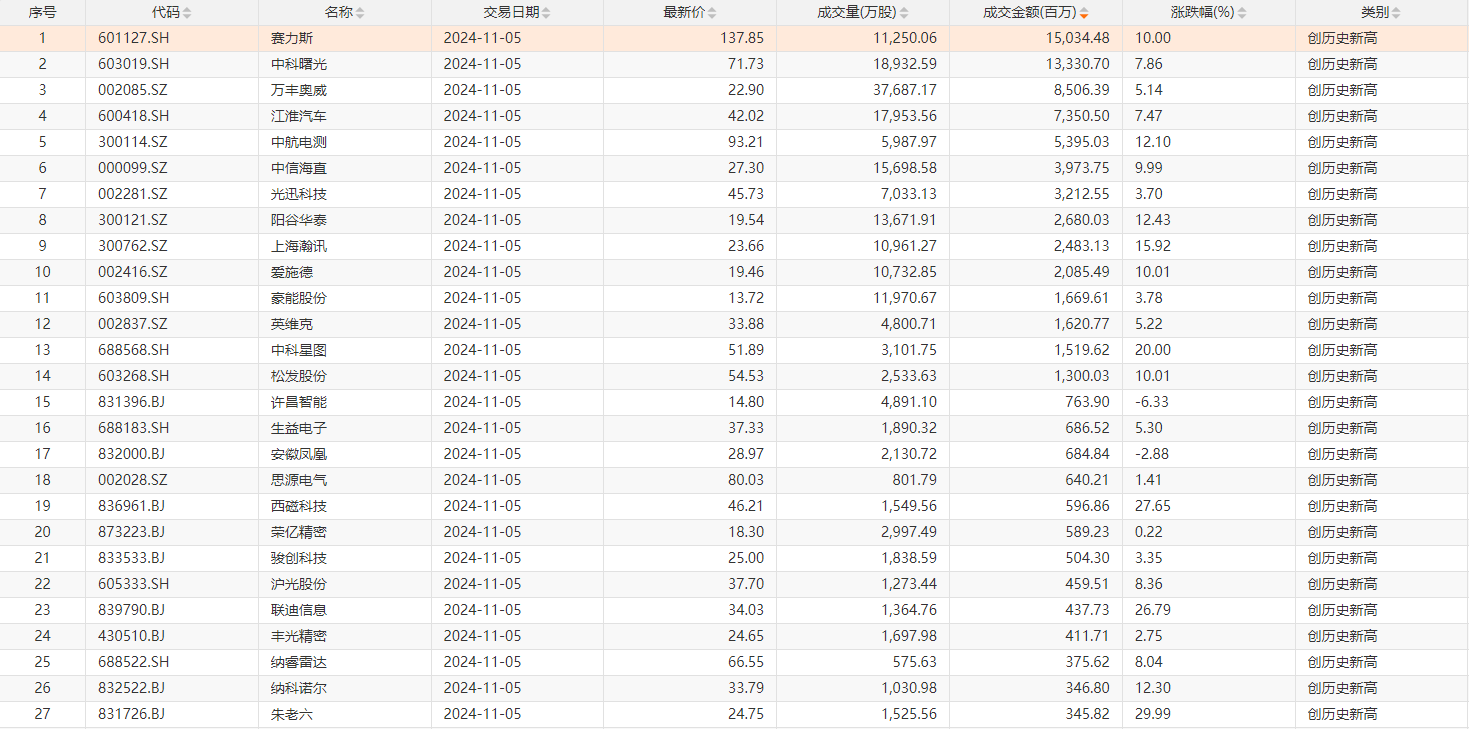Choose the stock 联迪信息

(299, 610)
